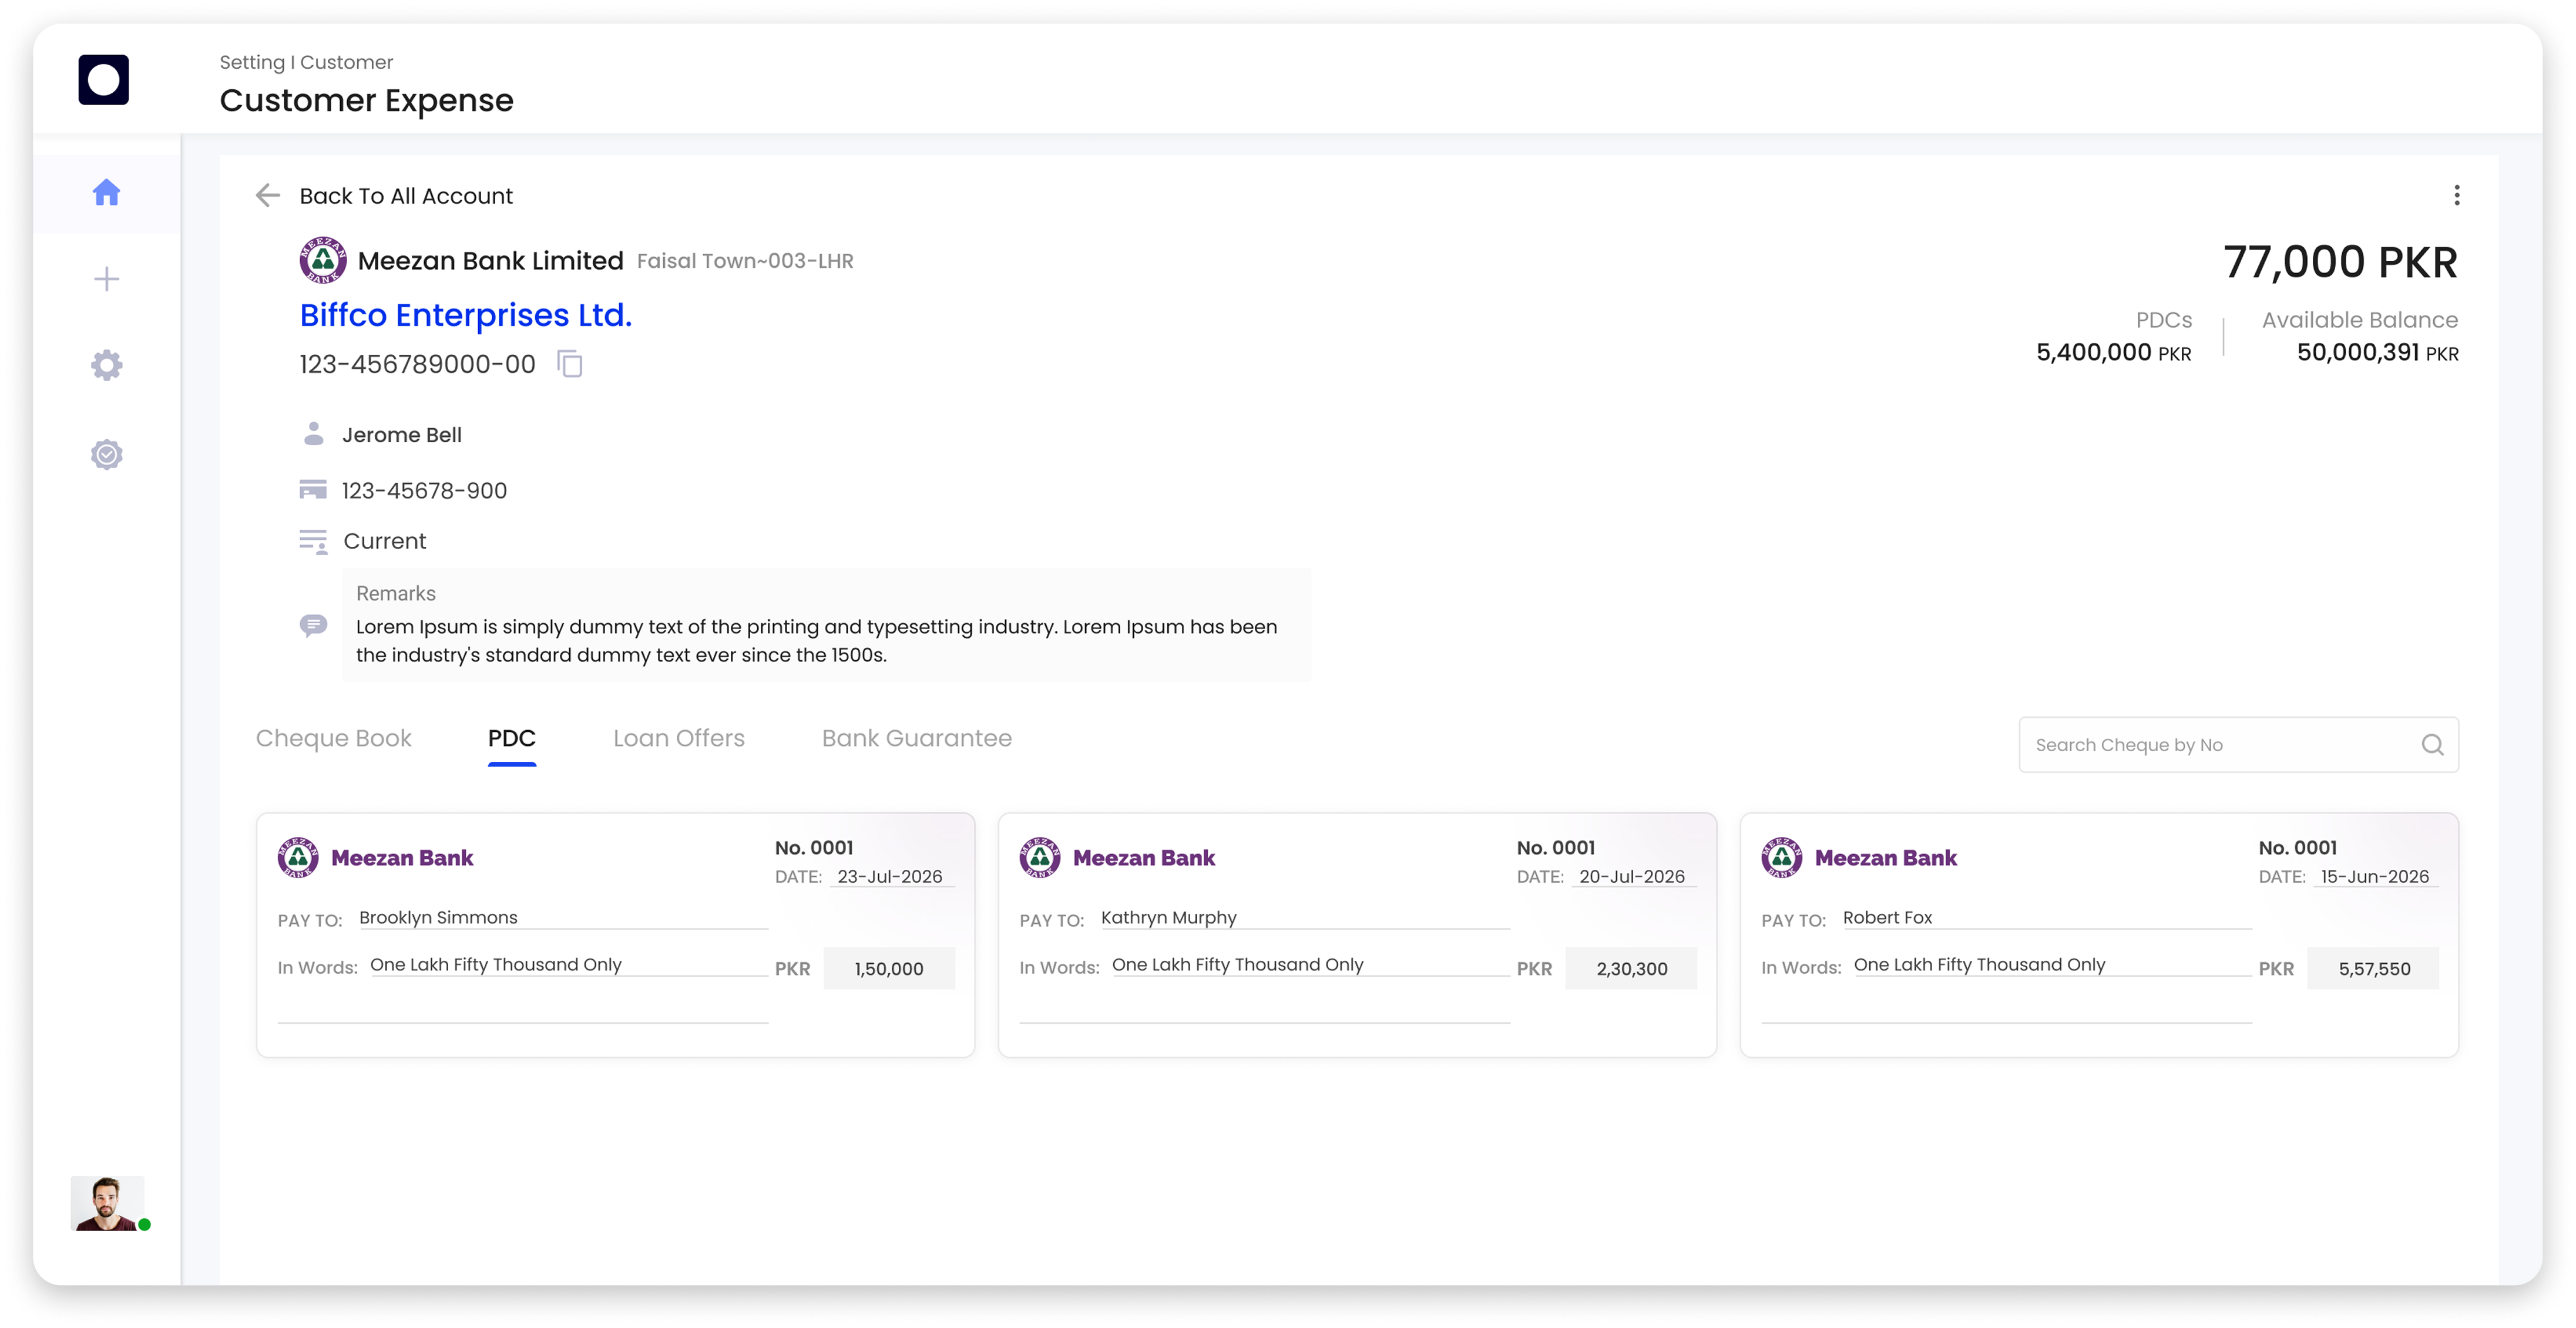Click the PDCs value 5,400,000 PKR
This screenshot has height=1328, width=2576.
tap(2113, 352)
